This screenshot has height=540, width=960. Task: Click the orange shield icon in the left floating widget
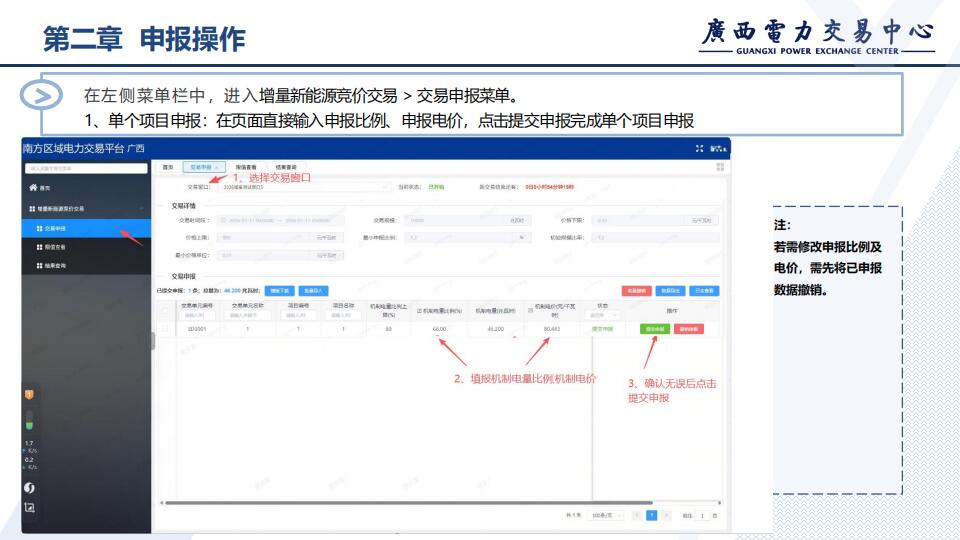[29, 394]
